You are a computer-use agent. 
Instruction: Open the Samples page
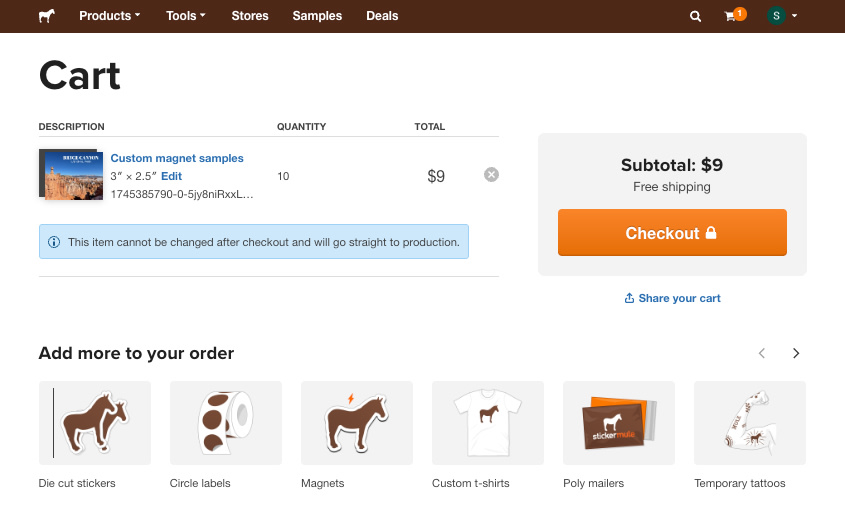[317, 16]
